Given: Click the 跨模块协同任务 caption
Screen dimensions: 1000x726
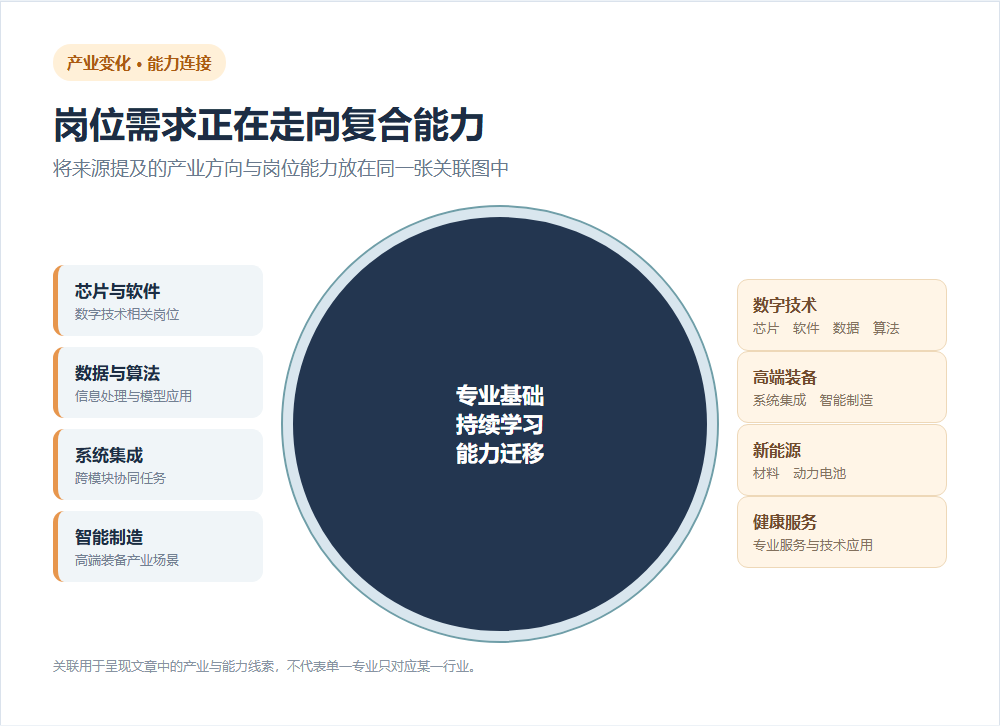Looking at the screenshot, I should point(120,478).
